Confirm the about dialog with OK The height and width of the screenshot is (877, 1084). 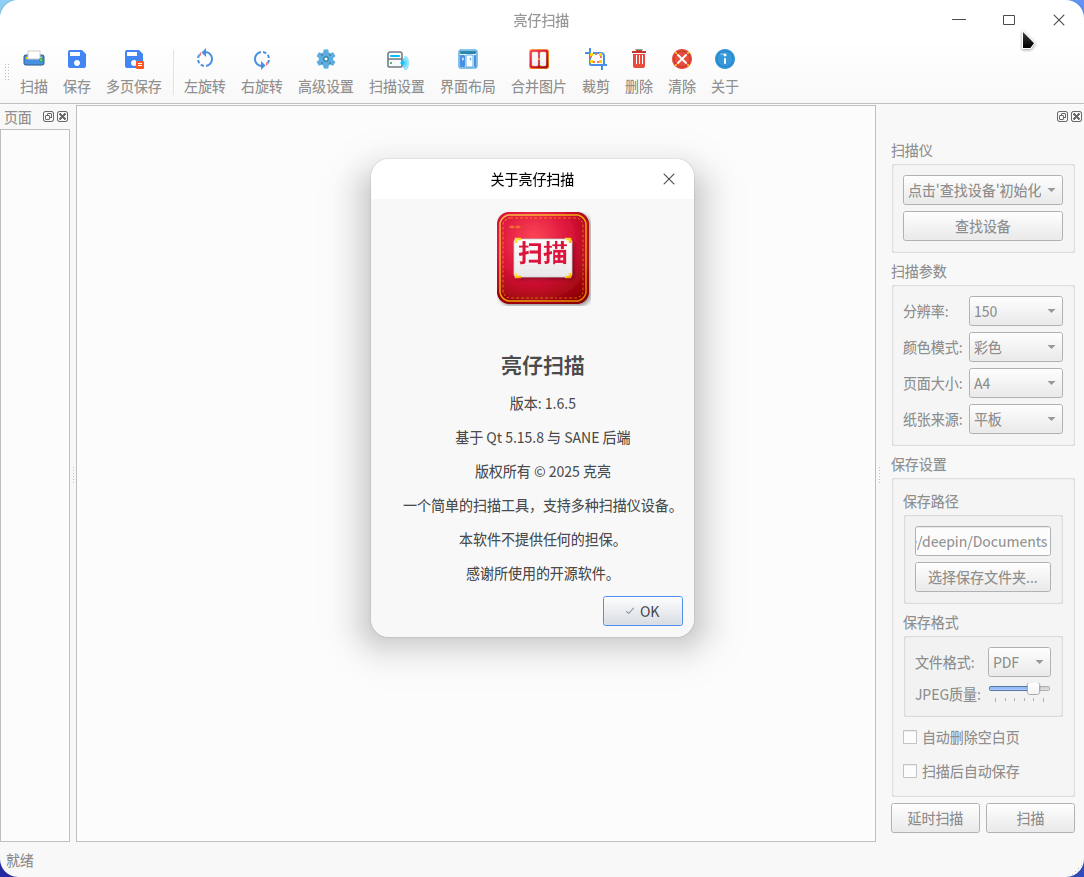(x=643, y=611)
